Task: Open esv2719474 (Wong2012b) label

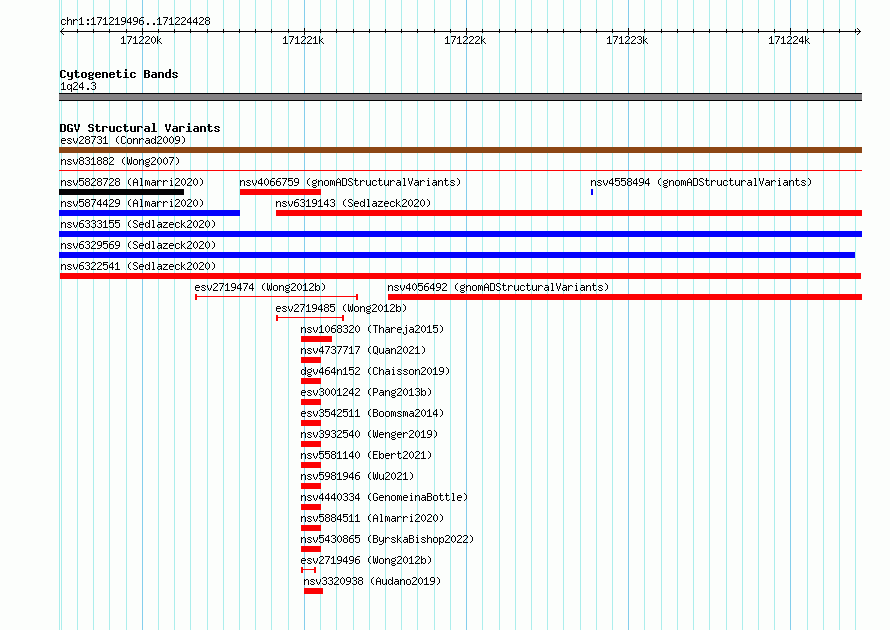Action: pyautogui.click(x=260, y=287)
